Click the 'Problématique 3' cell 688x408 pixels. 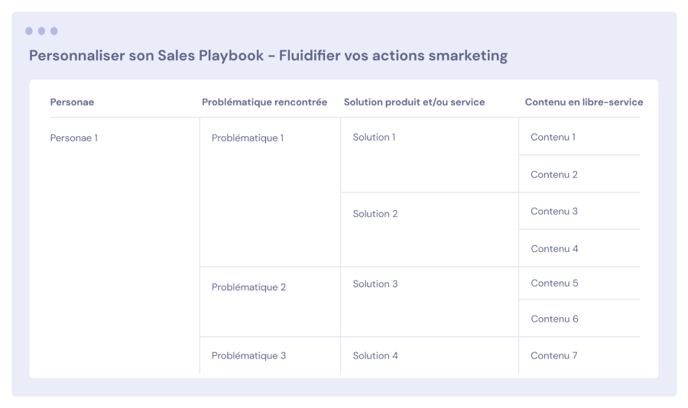(x=248, y=355)
